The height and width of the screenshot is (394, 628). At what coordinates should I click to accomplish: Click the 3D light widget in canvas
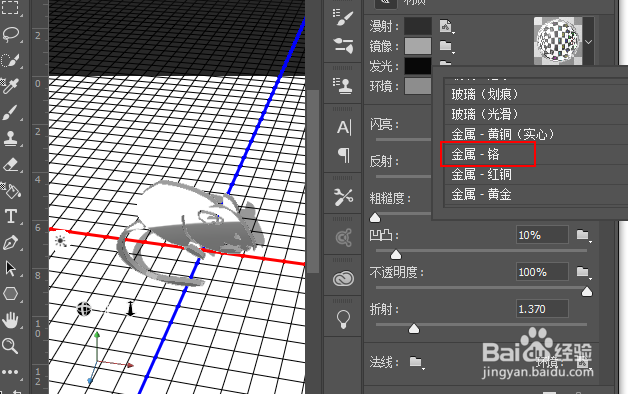click(61, 241)
